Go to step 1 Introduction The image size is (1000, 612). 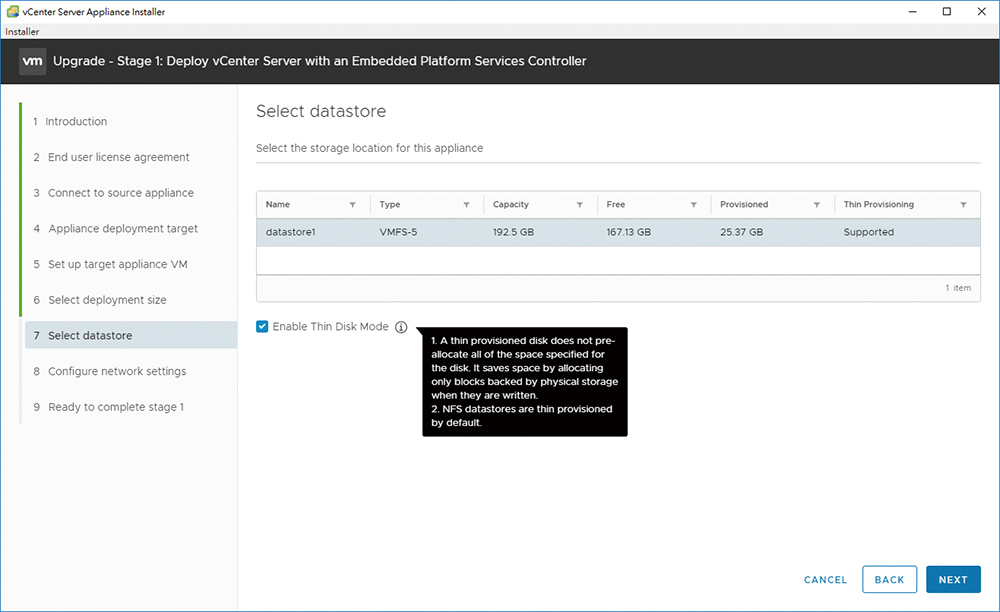point(70,121)
